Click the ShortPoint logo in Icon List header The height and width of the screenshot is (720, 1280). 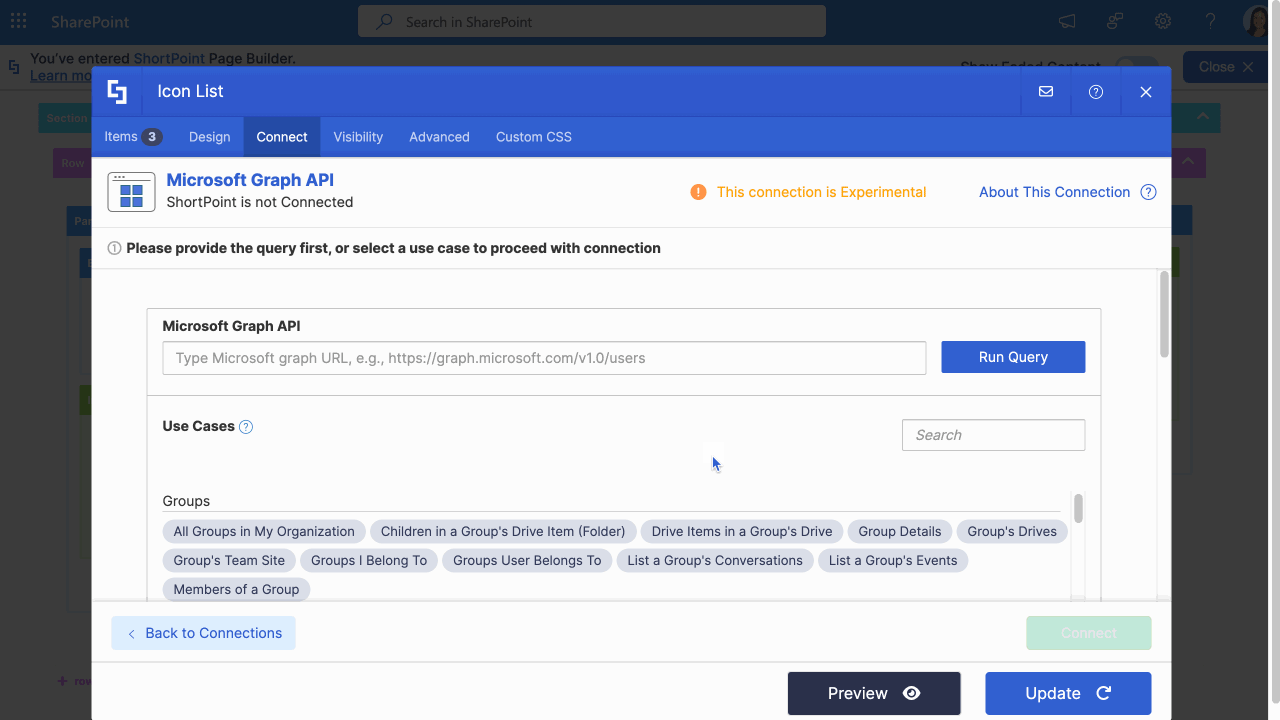point(117,92)
